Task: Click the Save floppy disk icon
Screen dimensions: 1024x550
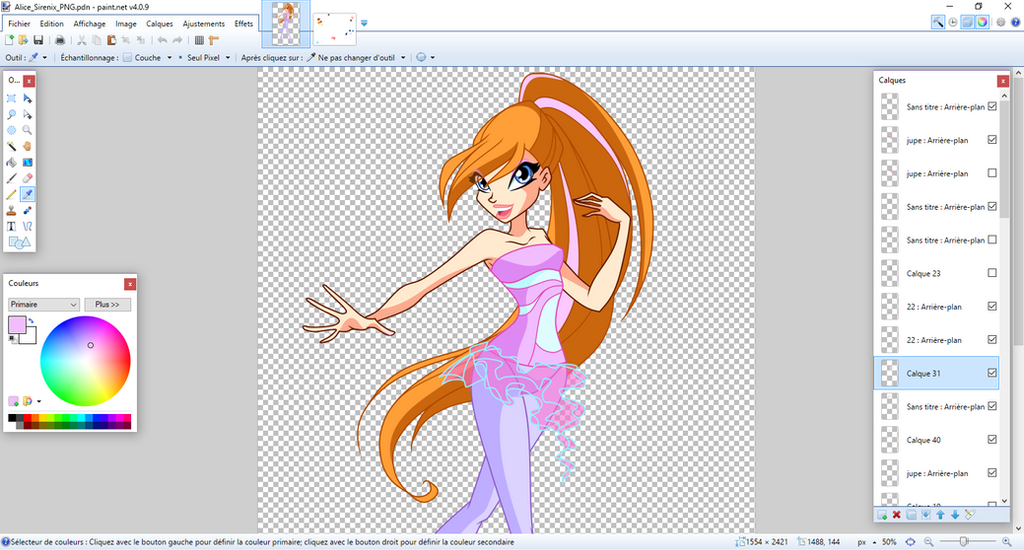Action: tap(38, 40)
